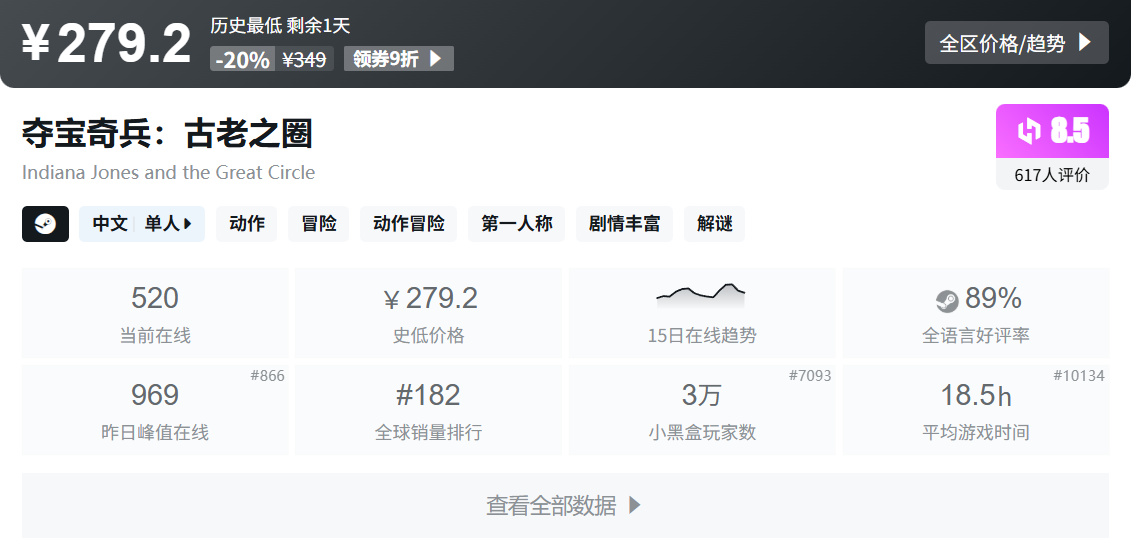Screen dimensions: 1142x552
Task: Click the -20% discount badge
Action: pos(243,59)
